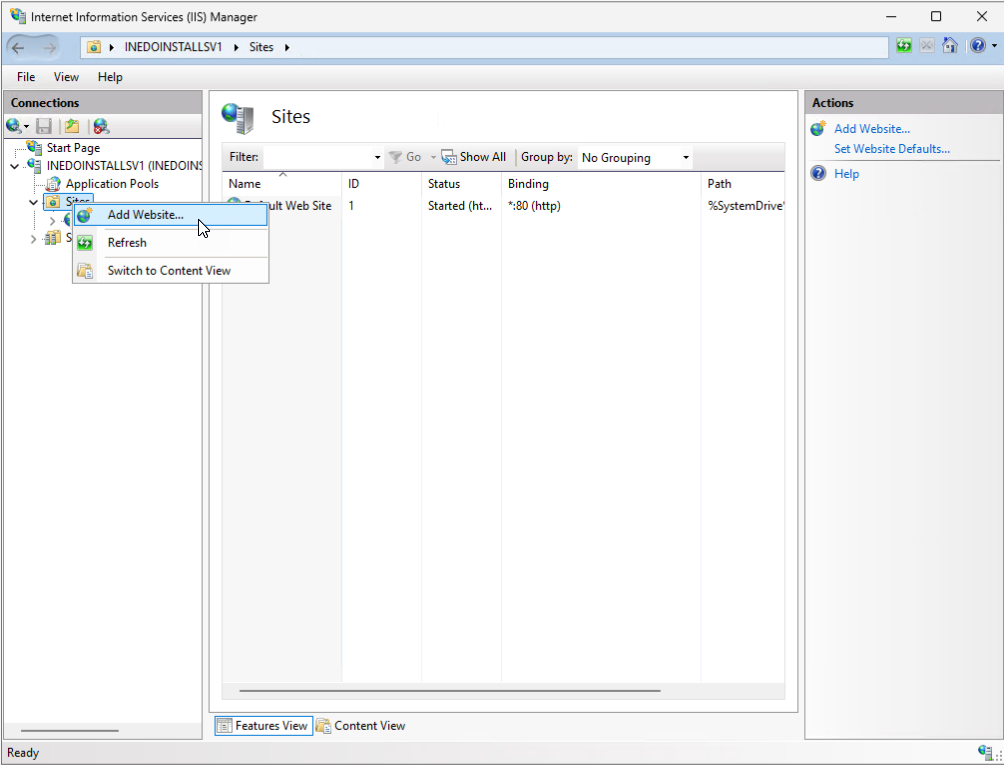Select Start Page in Connections tree
The height and width of the screenshot is (765, 1004).
pos(73,148)
